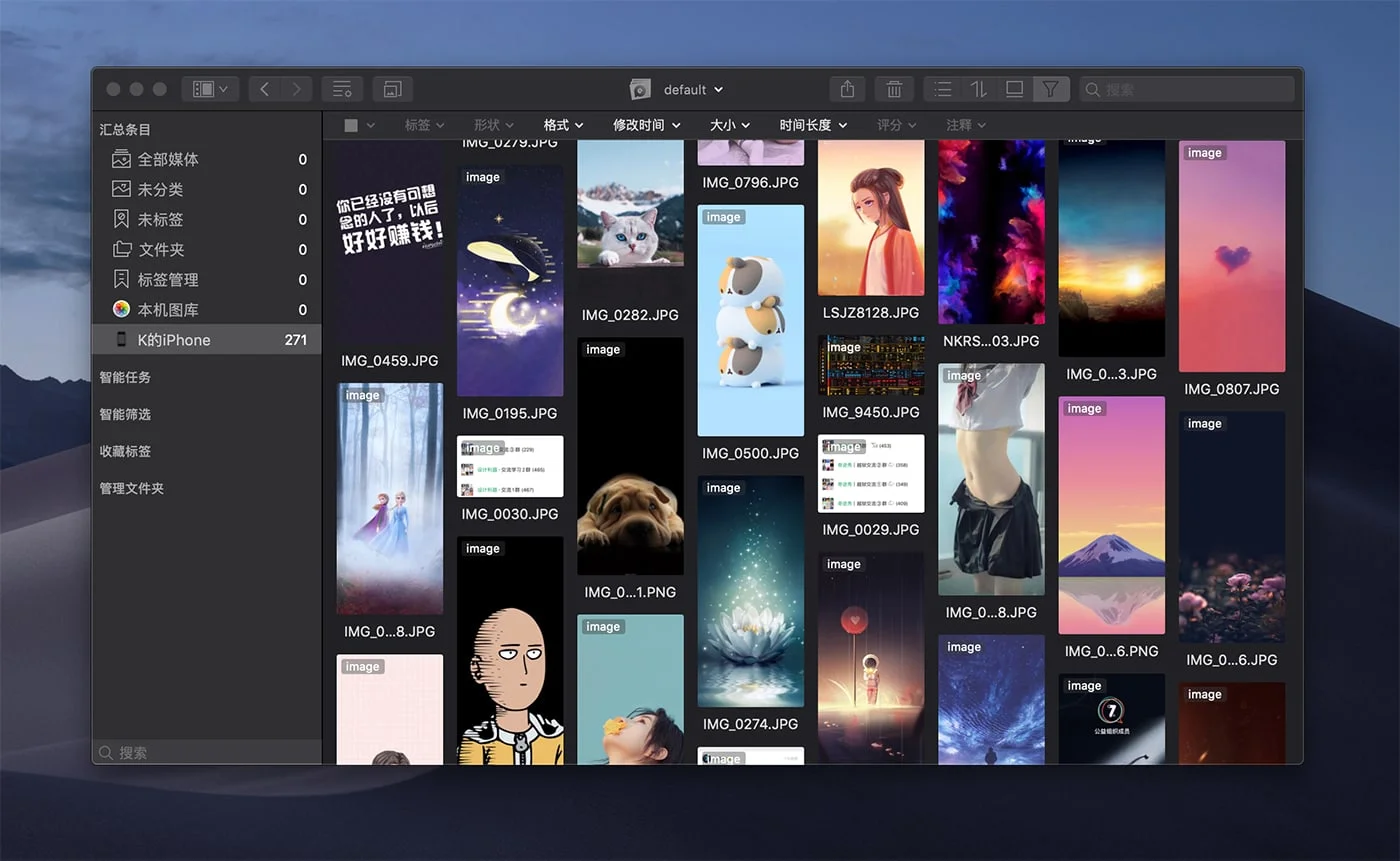Click the image window toolbar icon
The image size is (1400, 861).
click(392, 89)
